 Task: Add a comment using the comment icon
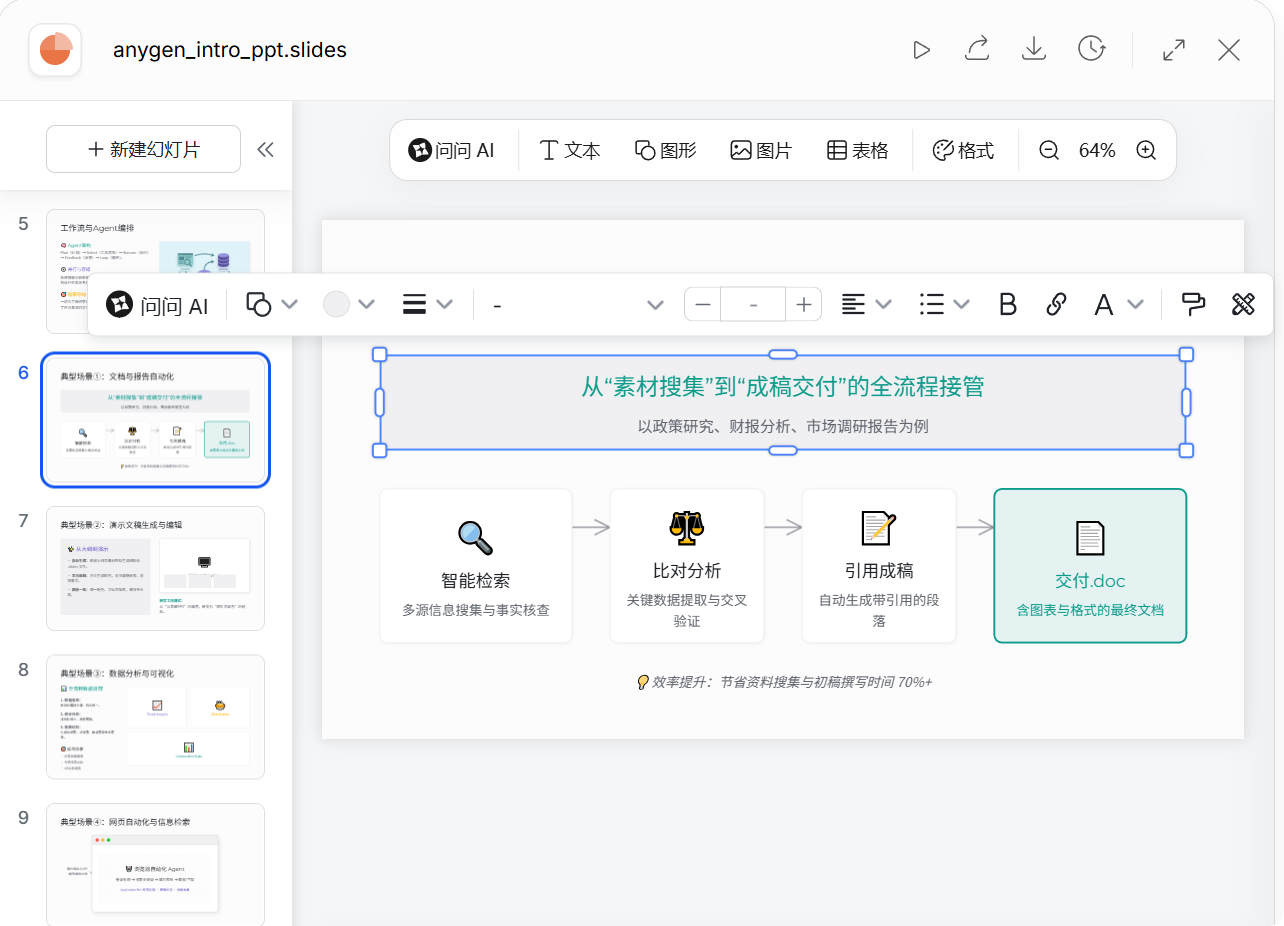point(1194,304)
